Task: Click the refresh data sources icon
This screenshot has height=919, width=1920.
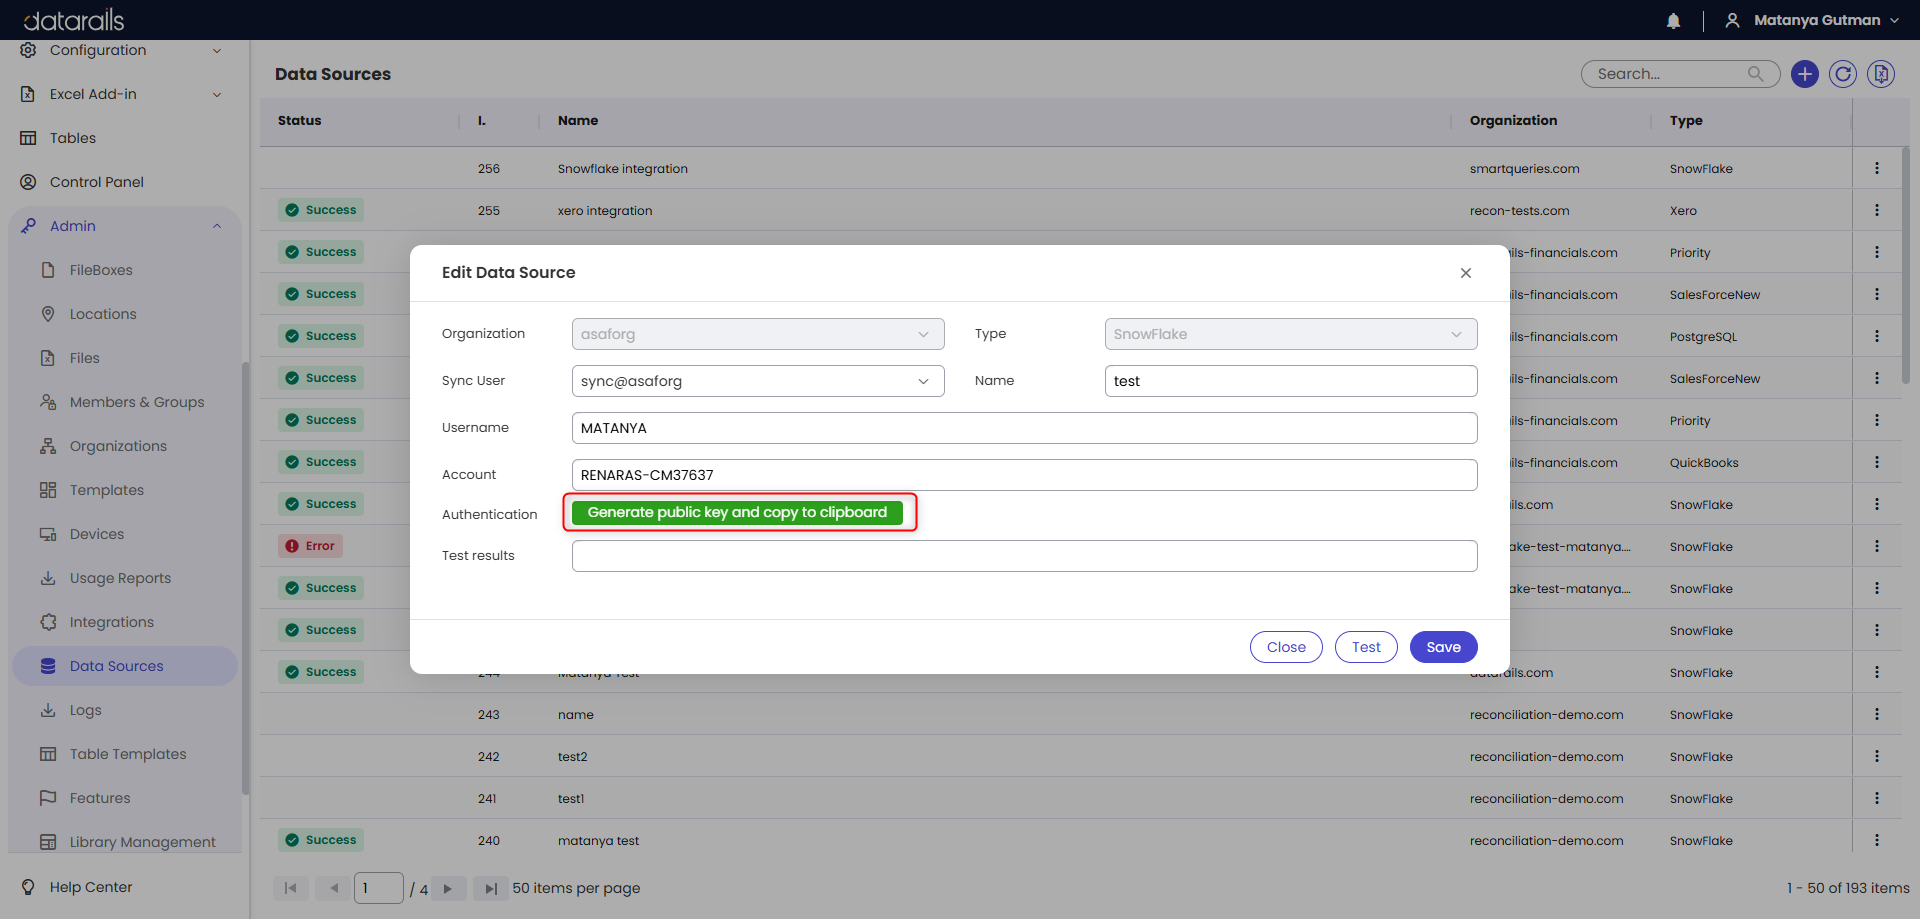Action: 1842,74
